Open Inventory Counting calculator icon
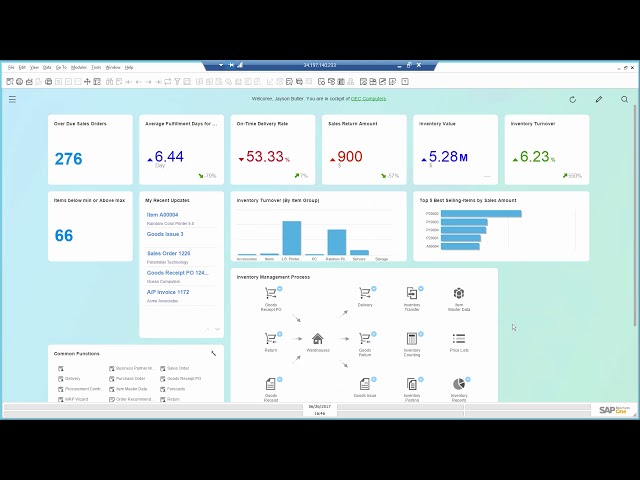The height and width of the screenshot is (480, 640). click(412, 338)
